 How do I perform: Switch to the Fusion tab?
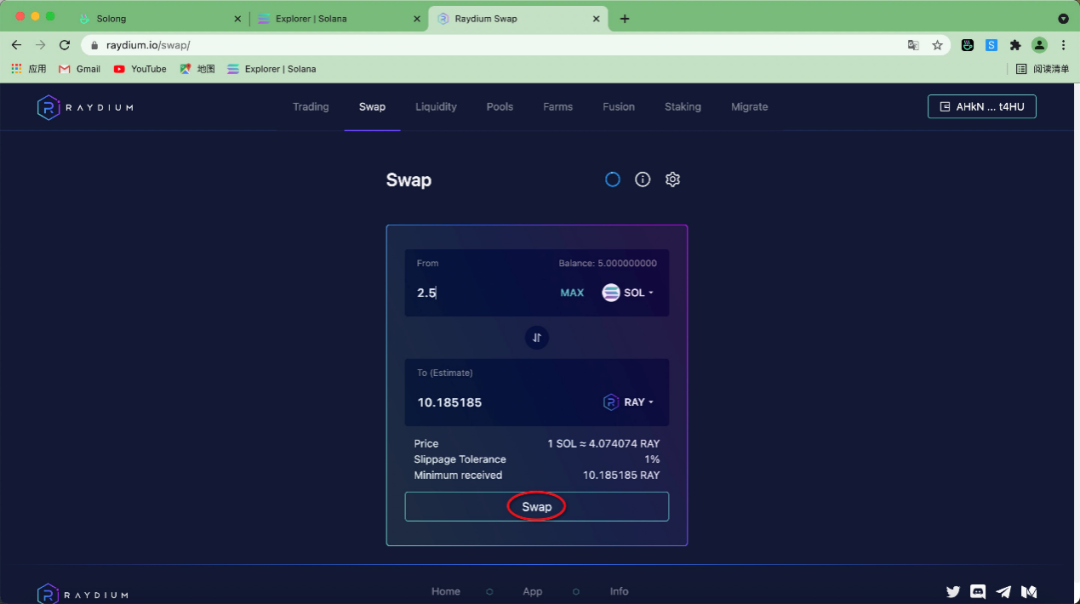pyautogui.click(x=619, y=107)
